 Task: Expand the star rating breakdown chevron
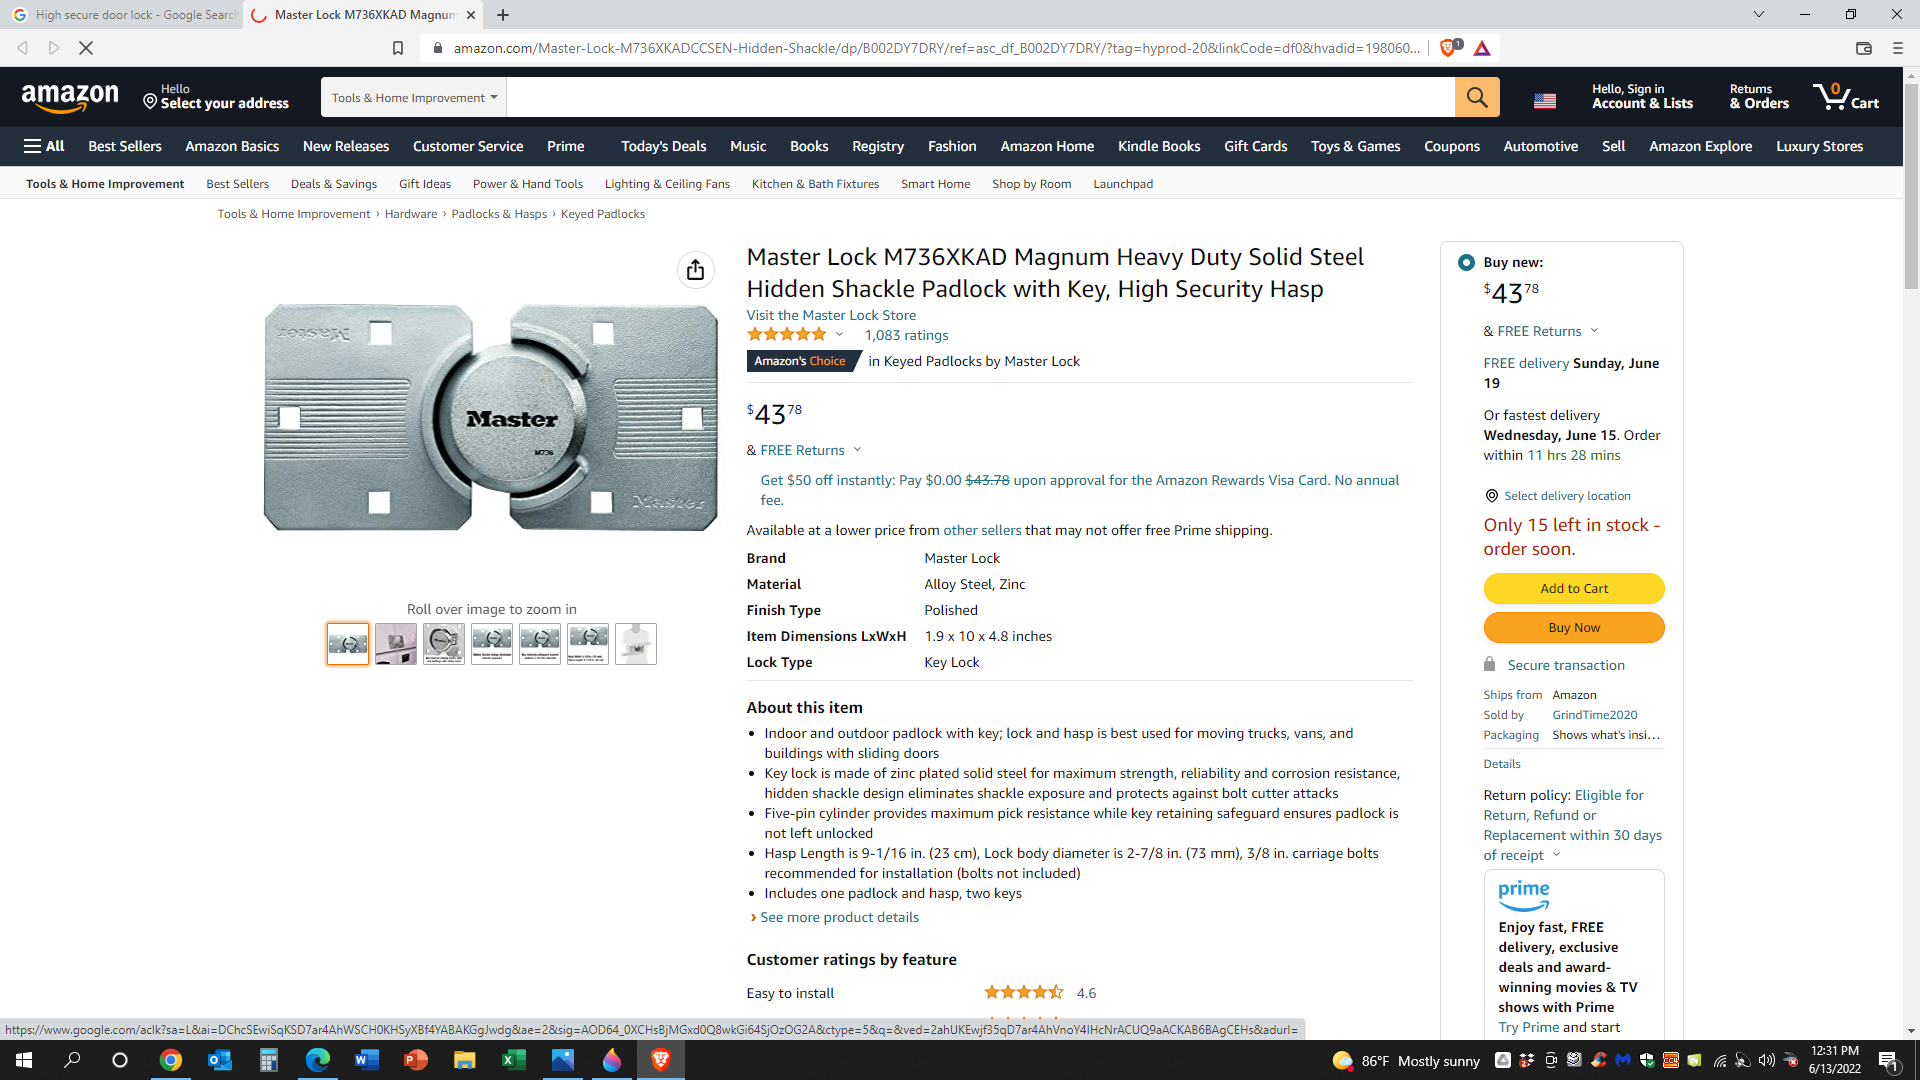point(839,335)
